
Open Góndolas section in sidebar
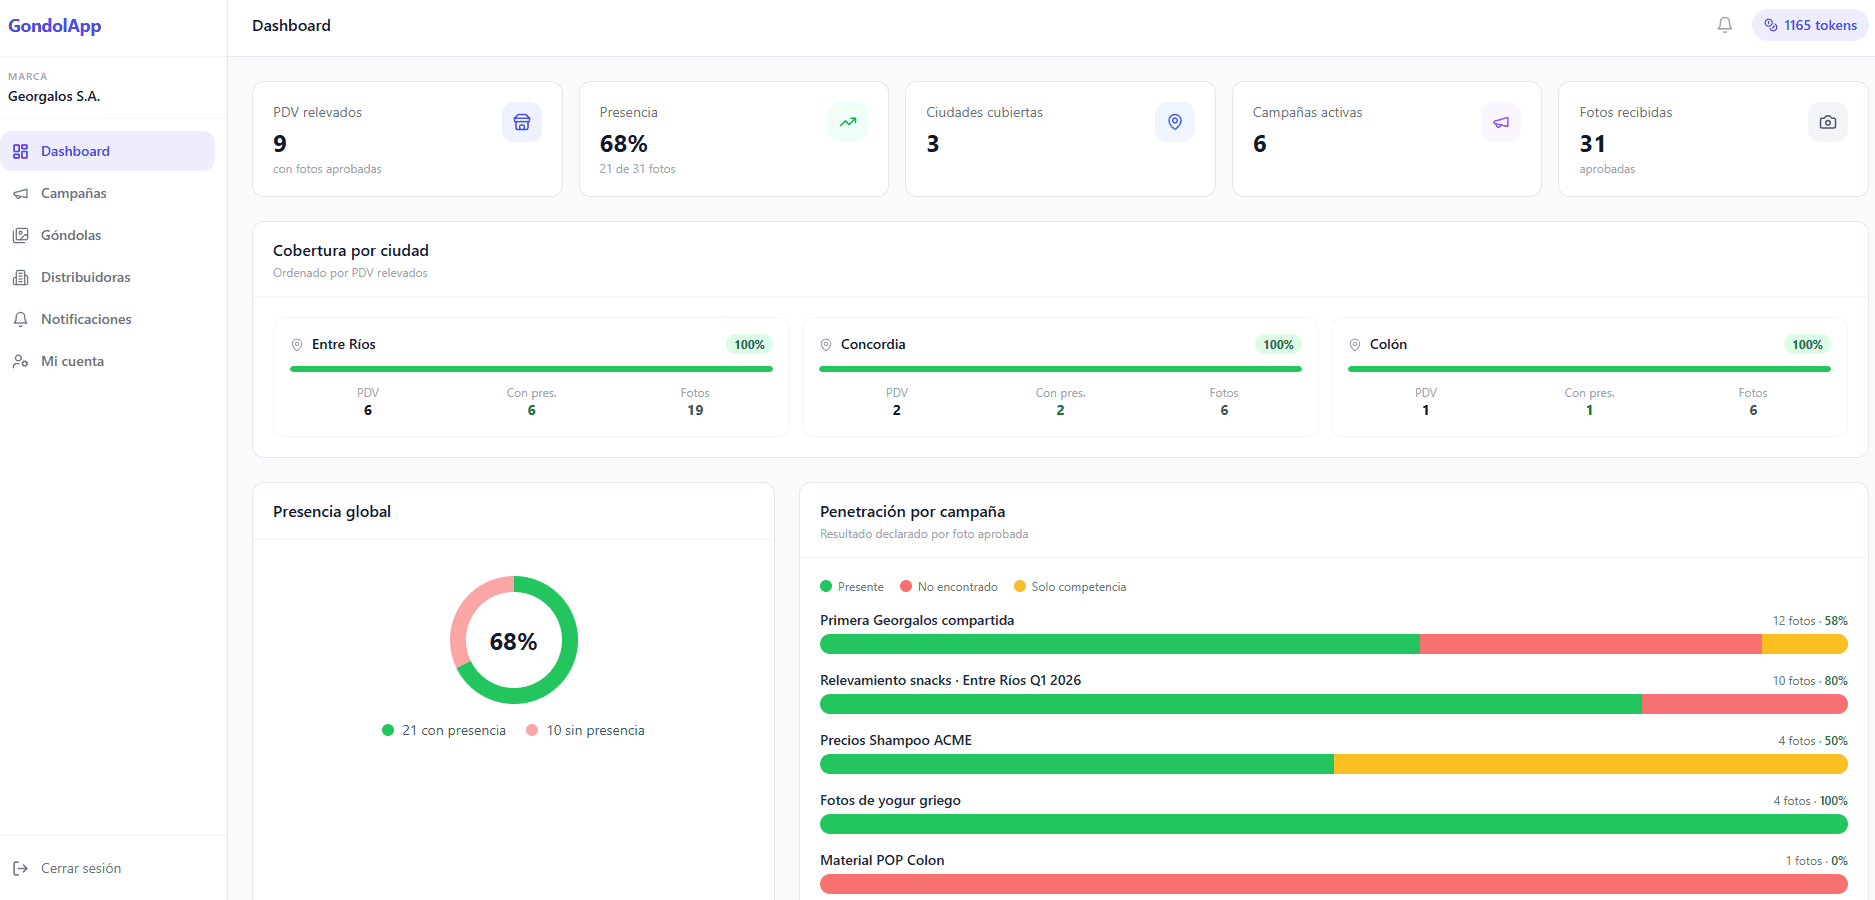click(x=107, y=235)
